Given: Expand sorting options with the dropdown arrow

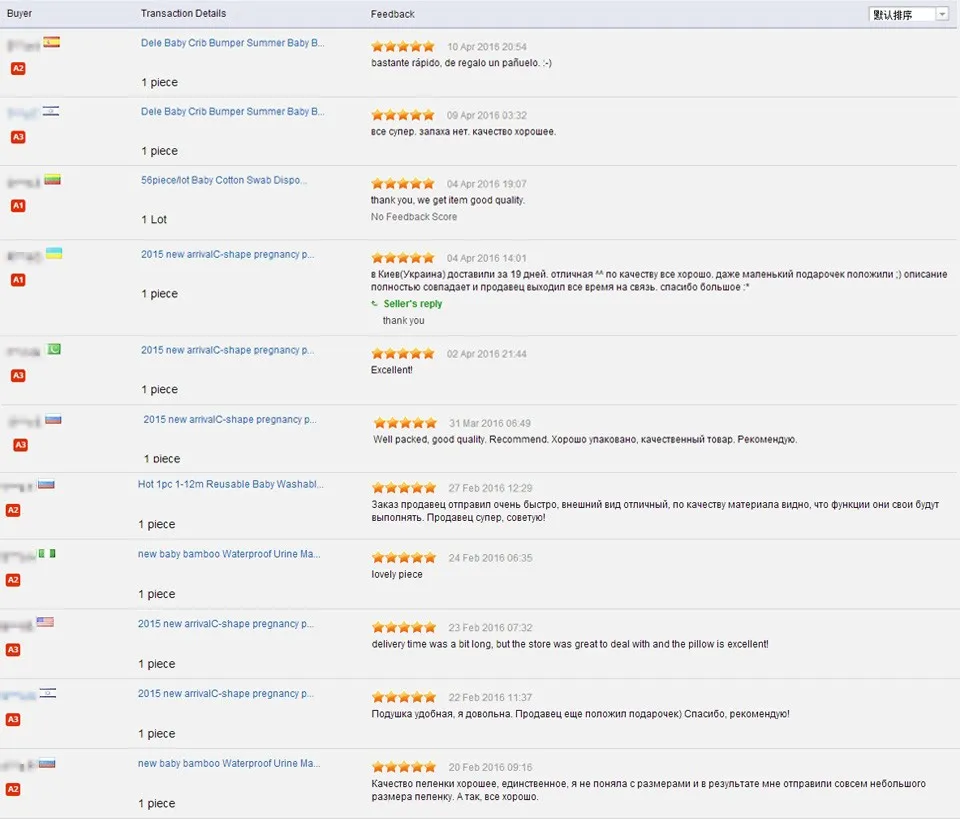Looking at the screenshot, I should pyautogui.click(x=942, y=14).
